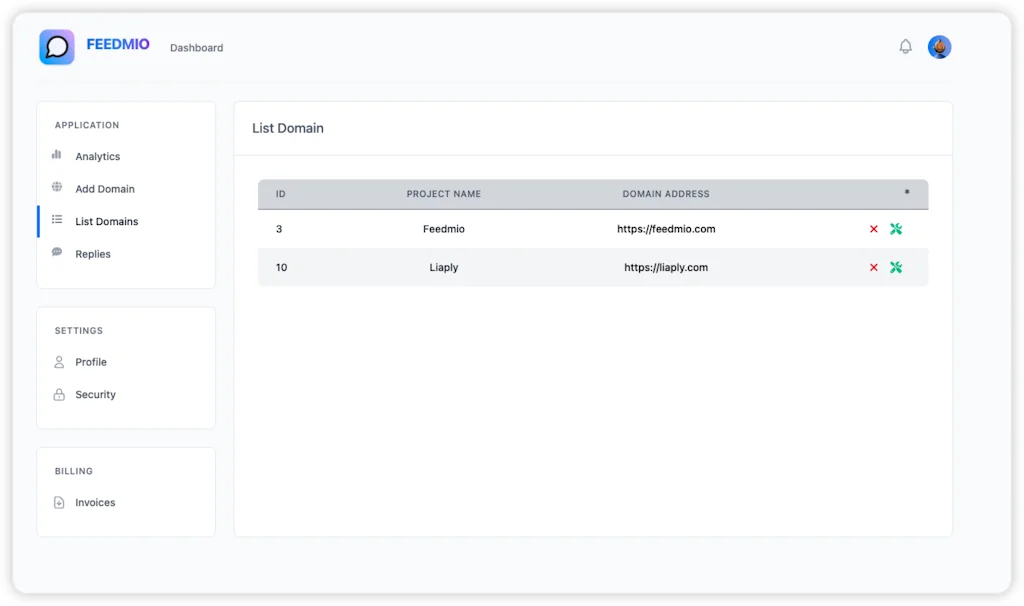This screenshot has width=1024, height=606.
Task: Select the Security lock icon
Action: (x=60, y=394)
